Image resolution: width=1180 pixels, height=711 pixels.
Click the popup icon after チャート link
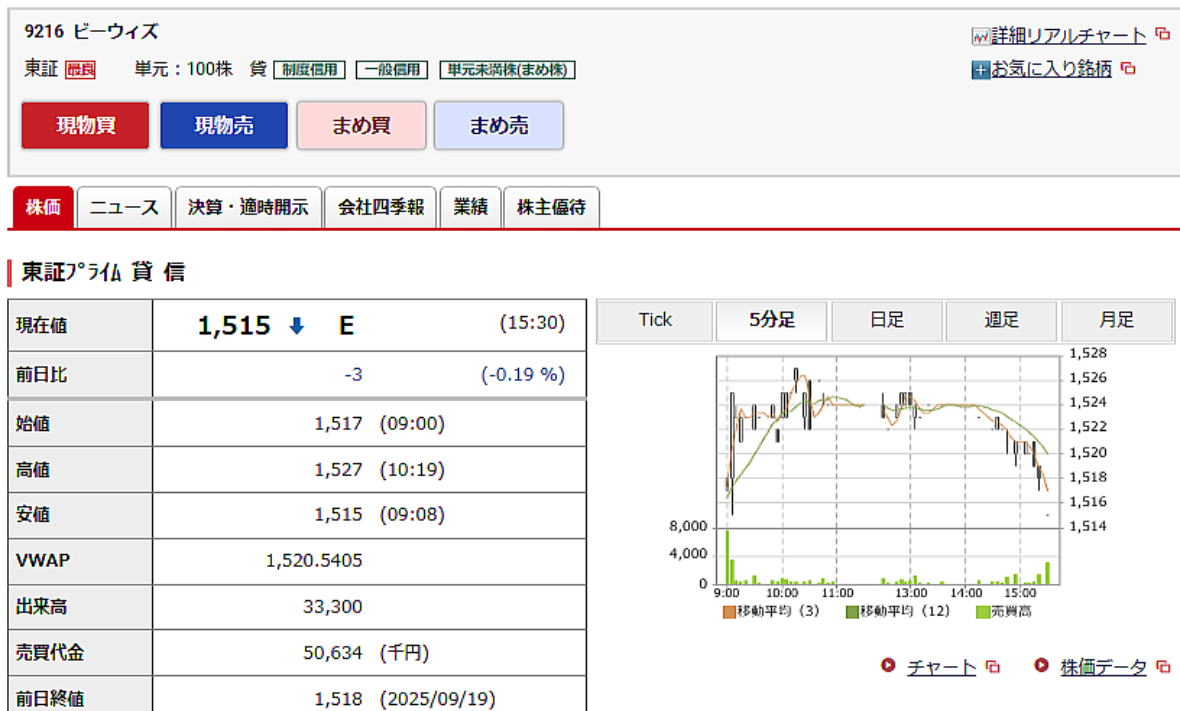993,667
